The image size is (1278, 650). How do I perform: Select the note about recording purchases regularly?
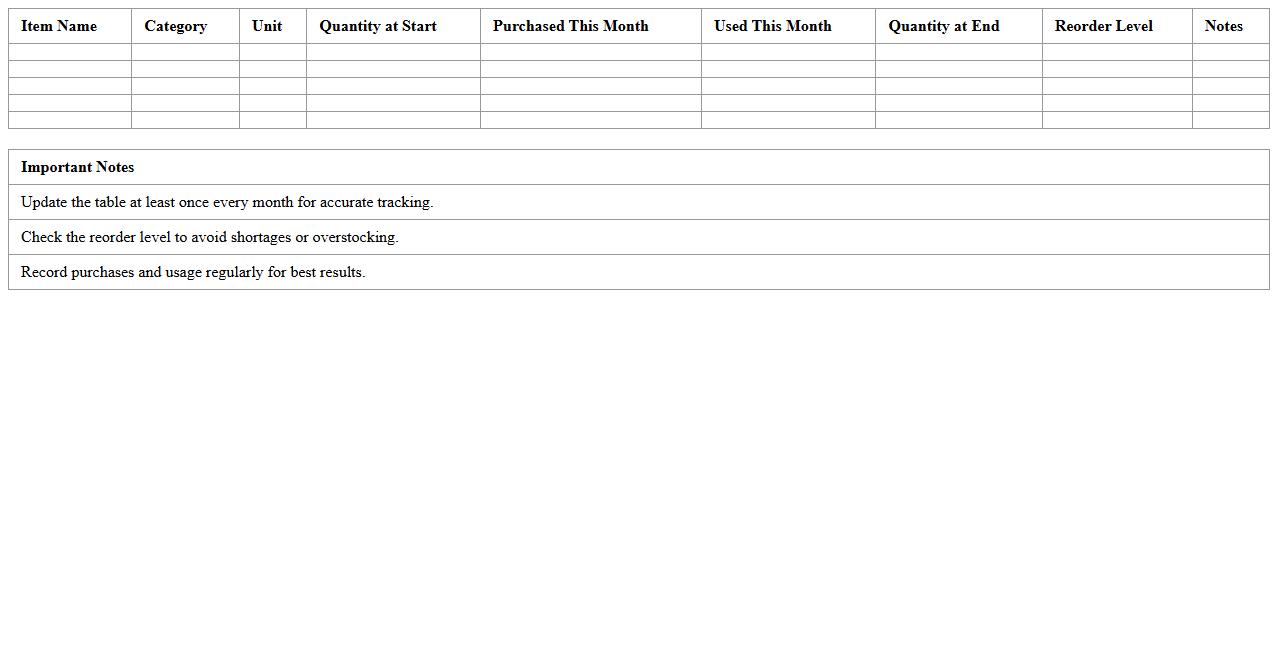pos(193,272)
